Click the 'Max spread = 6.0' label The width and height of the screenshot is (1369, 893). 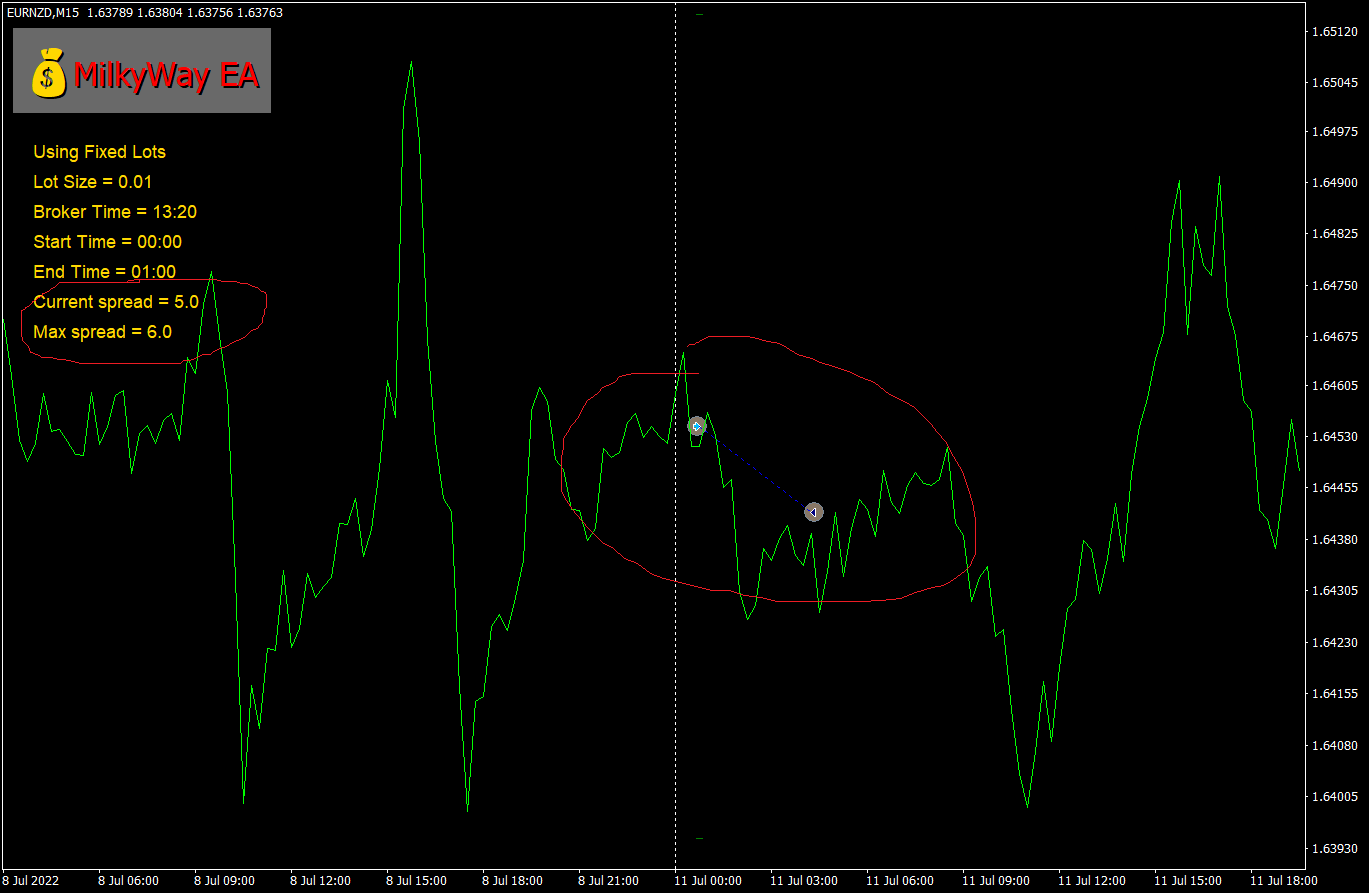103,332
